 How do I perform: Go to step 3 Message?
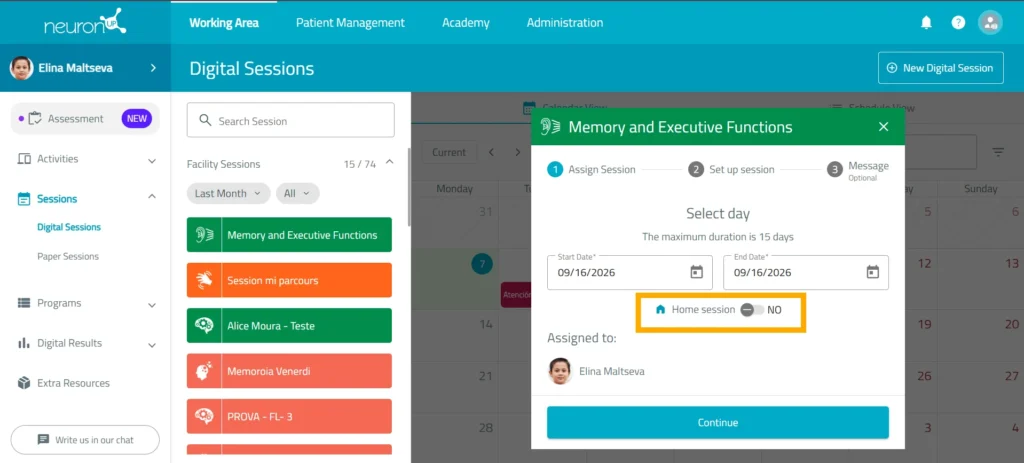[x=857, y=170]
